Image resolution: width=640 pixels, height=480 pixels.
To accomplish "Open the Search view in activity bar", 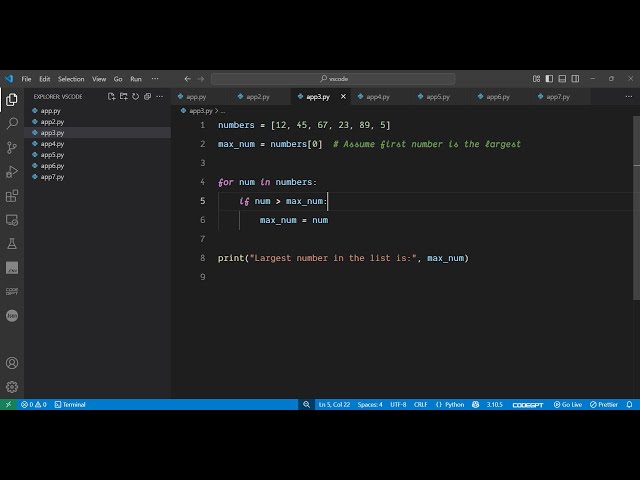I will pyautogui.click(x=12, y=123).
